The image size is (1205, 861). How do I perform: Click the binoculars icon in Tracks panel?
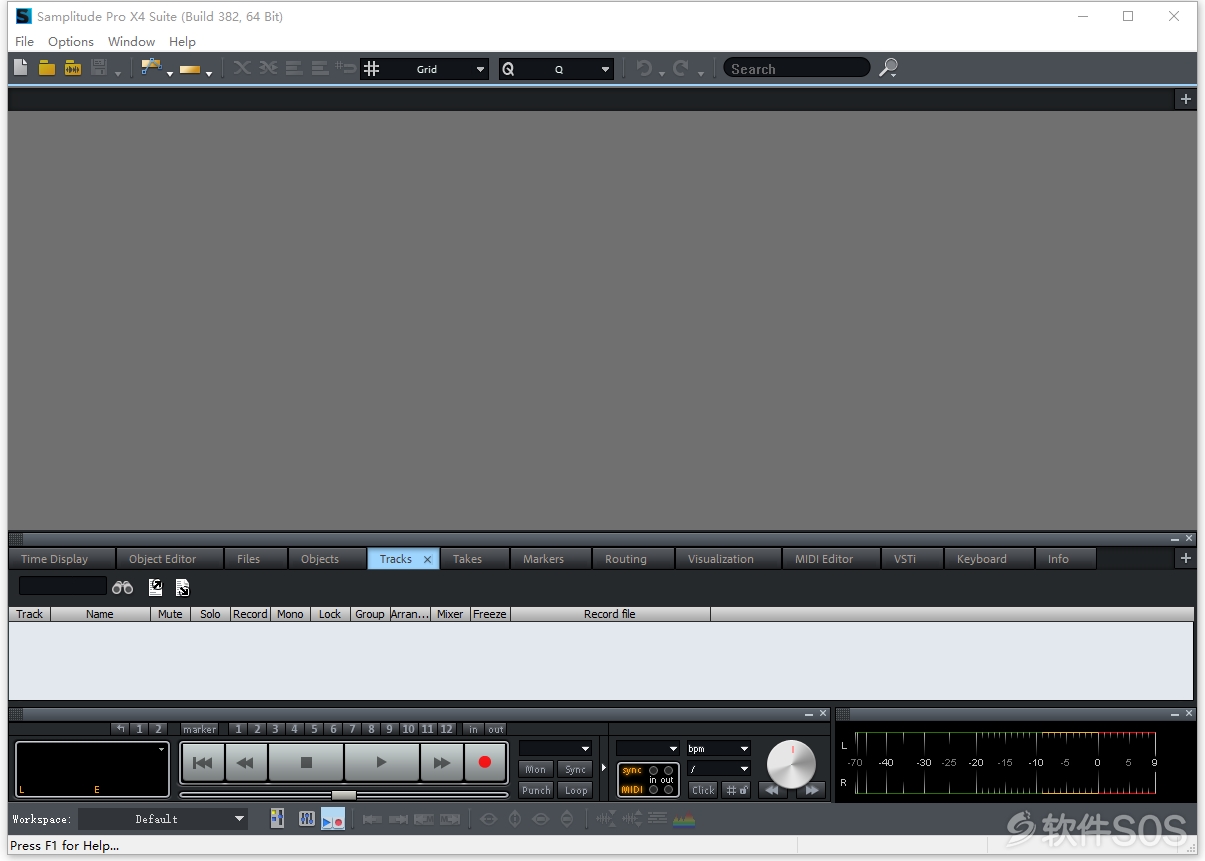pyautogui.click(x=123, y=587)
